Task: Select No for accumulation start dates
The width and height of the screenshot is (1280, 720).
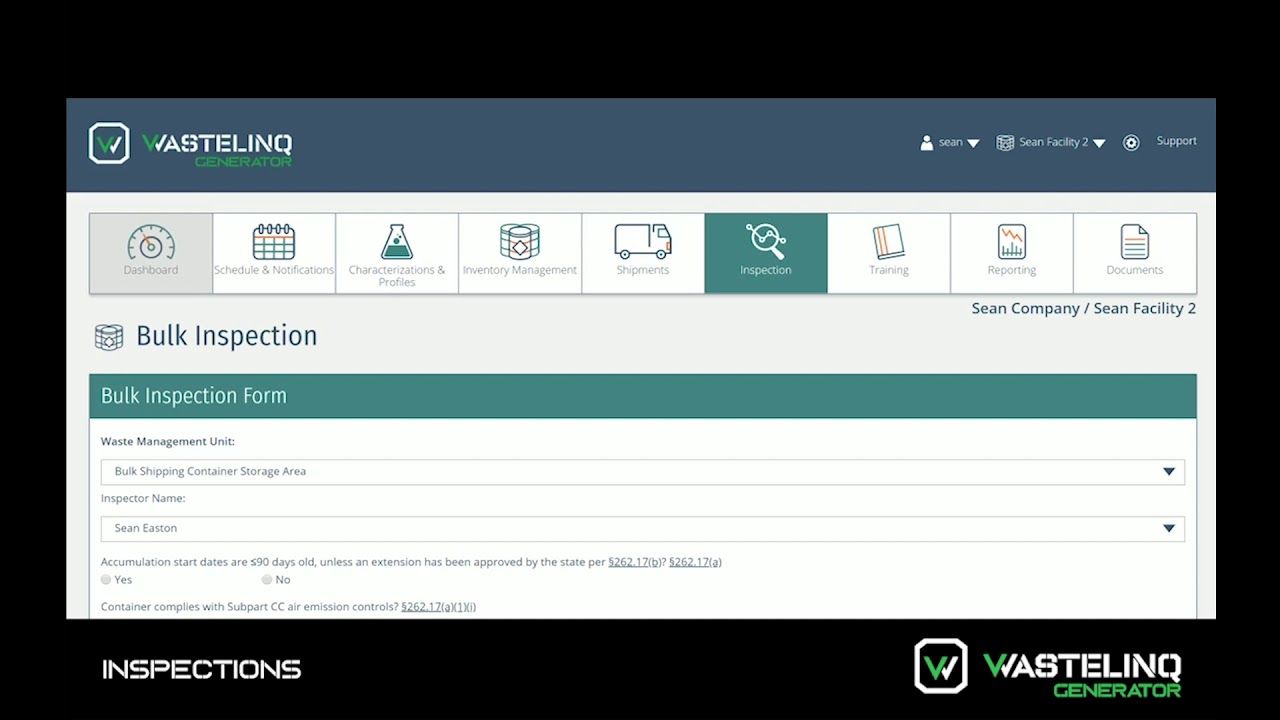Action: point(267,580)
